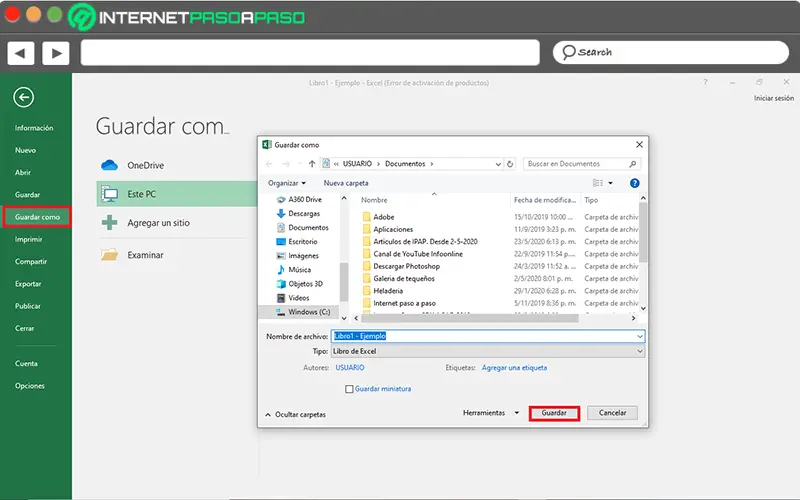Refresh the Documentos folder listing

coord(510,164)
